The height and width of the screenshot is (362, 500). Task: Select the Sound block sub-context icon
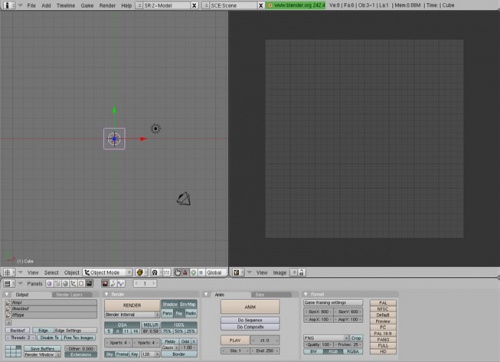(121, 284)
